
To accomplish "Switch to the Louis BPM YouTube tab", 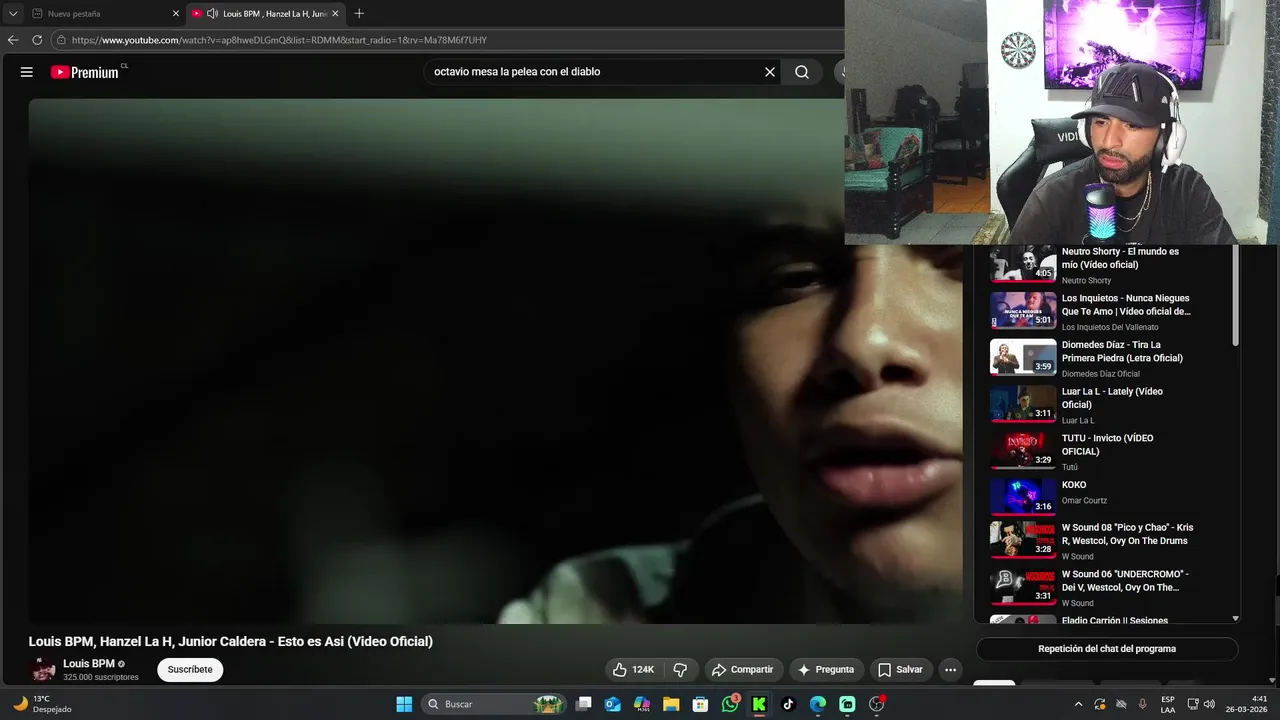I will point(265,14).
